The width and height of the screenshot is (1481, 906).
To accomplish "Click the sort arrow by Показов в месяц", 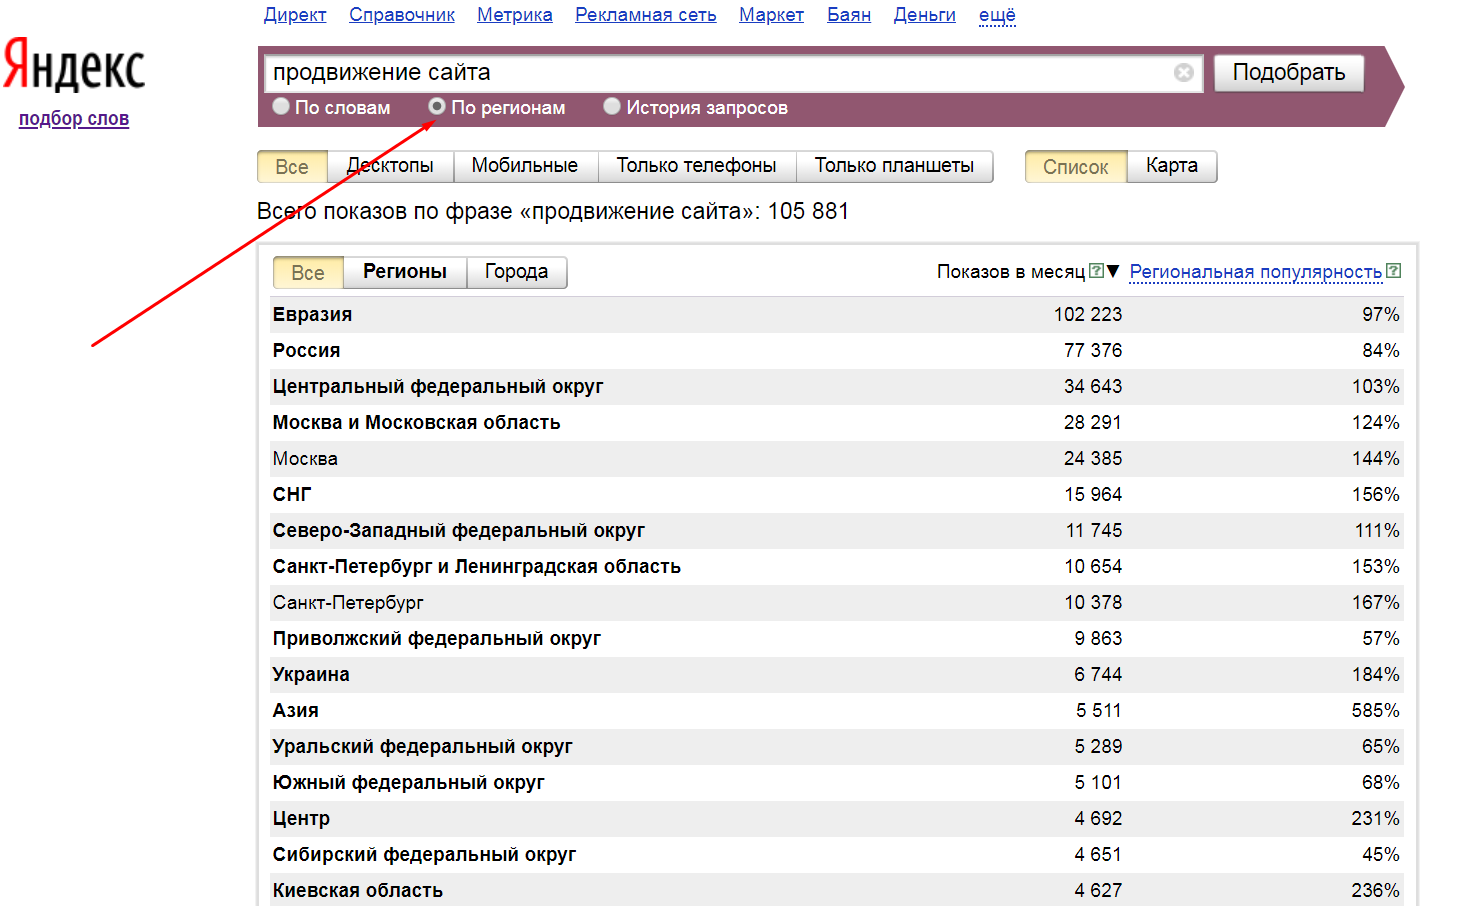I will [1113, 271].
